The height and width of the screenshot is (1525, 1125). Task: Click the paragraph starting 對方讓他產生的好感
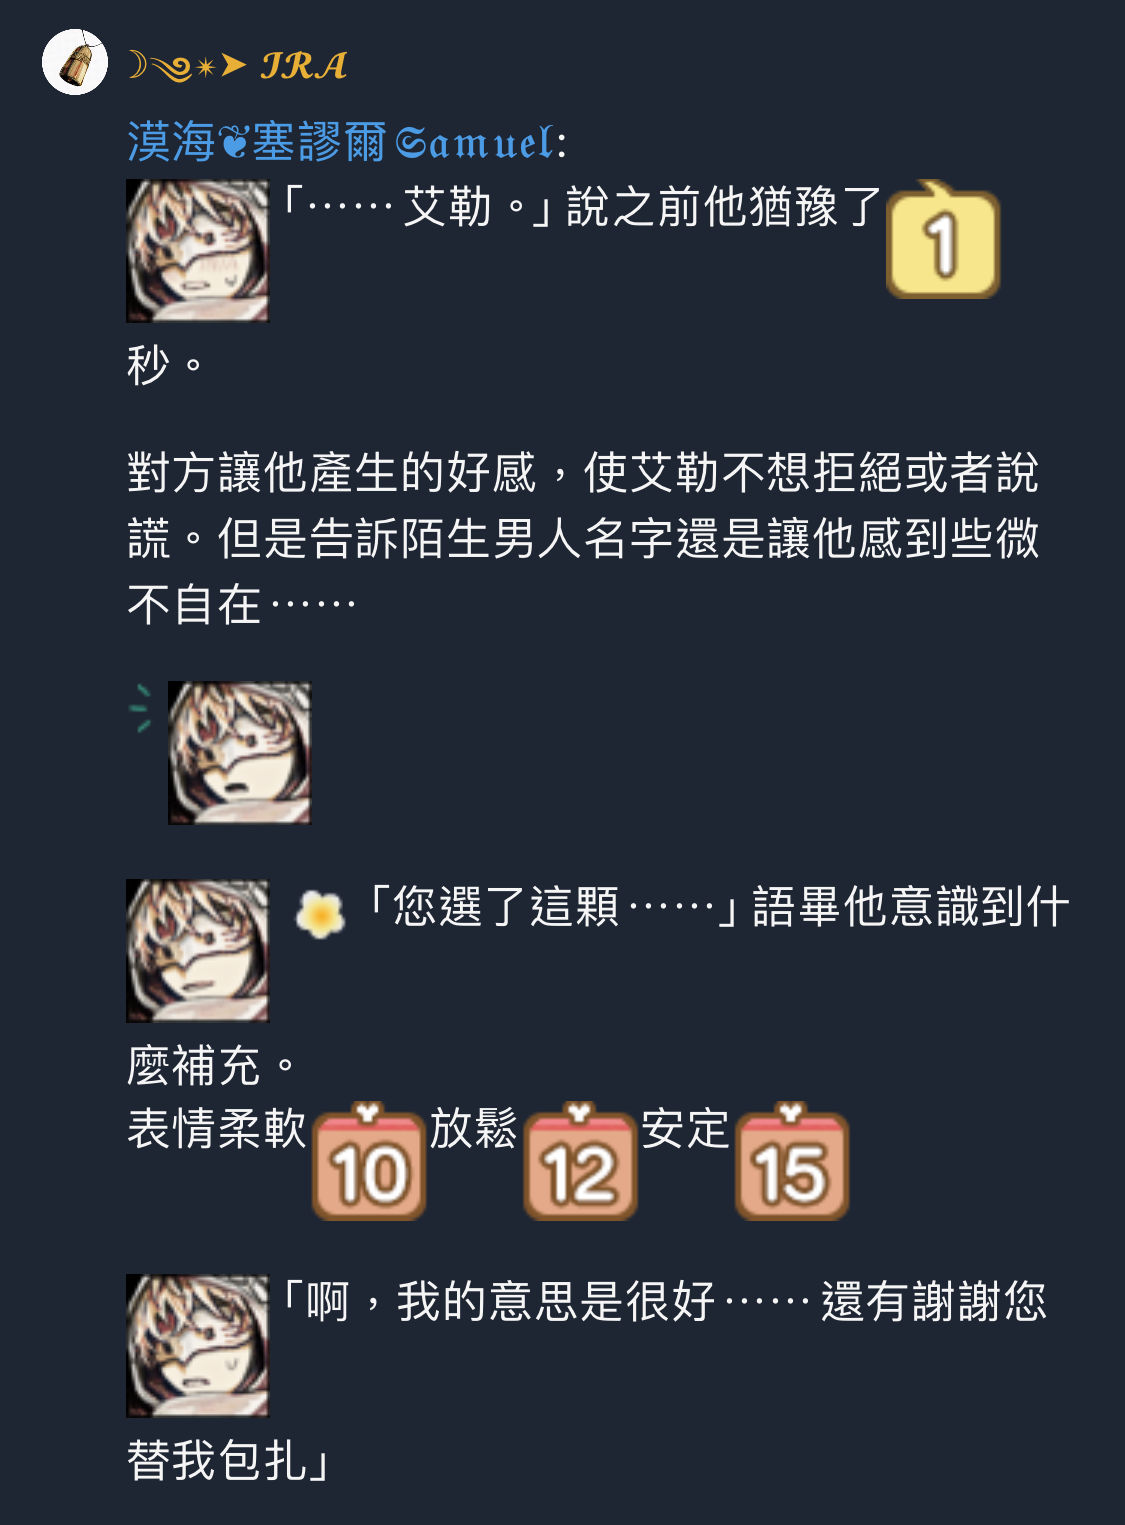[x=584, y=538]
